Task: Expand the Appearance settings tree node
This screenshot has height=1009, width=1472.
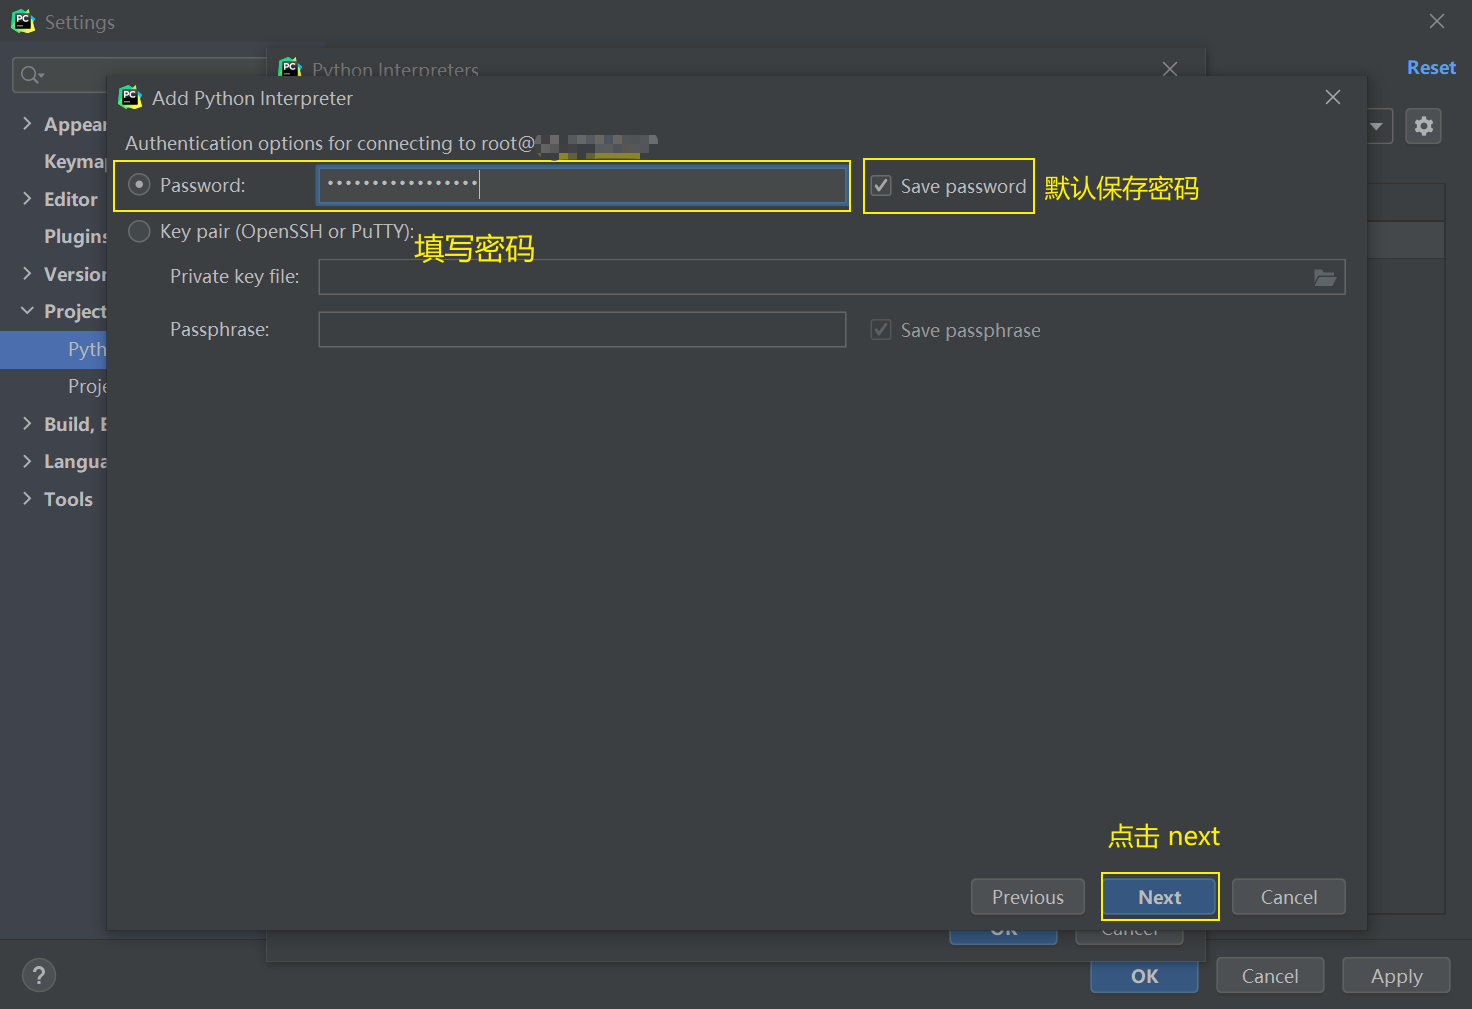Action: [x=27, y=124]
